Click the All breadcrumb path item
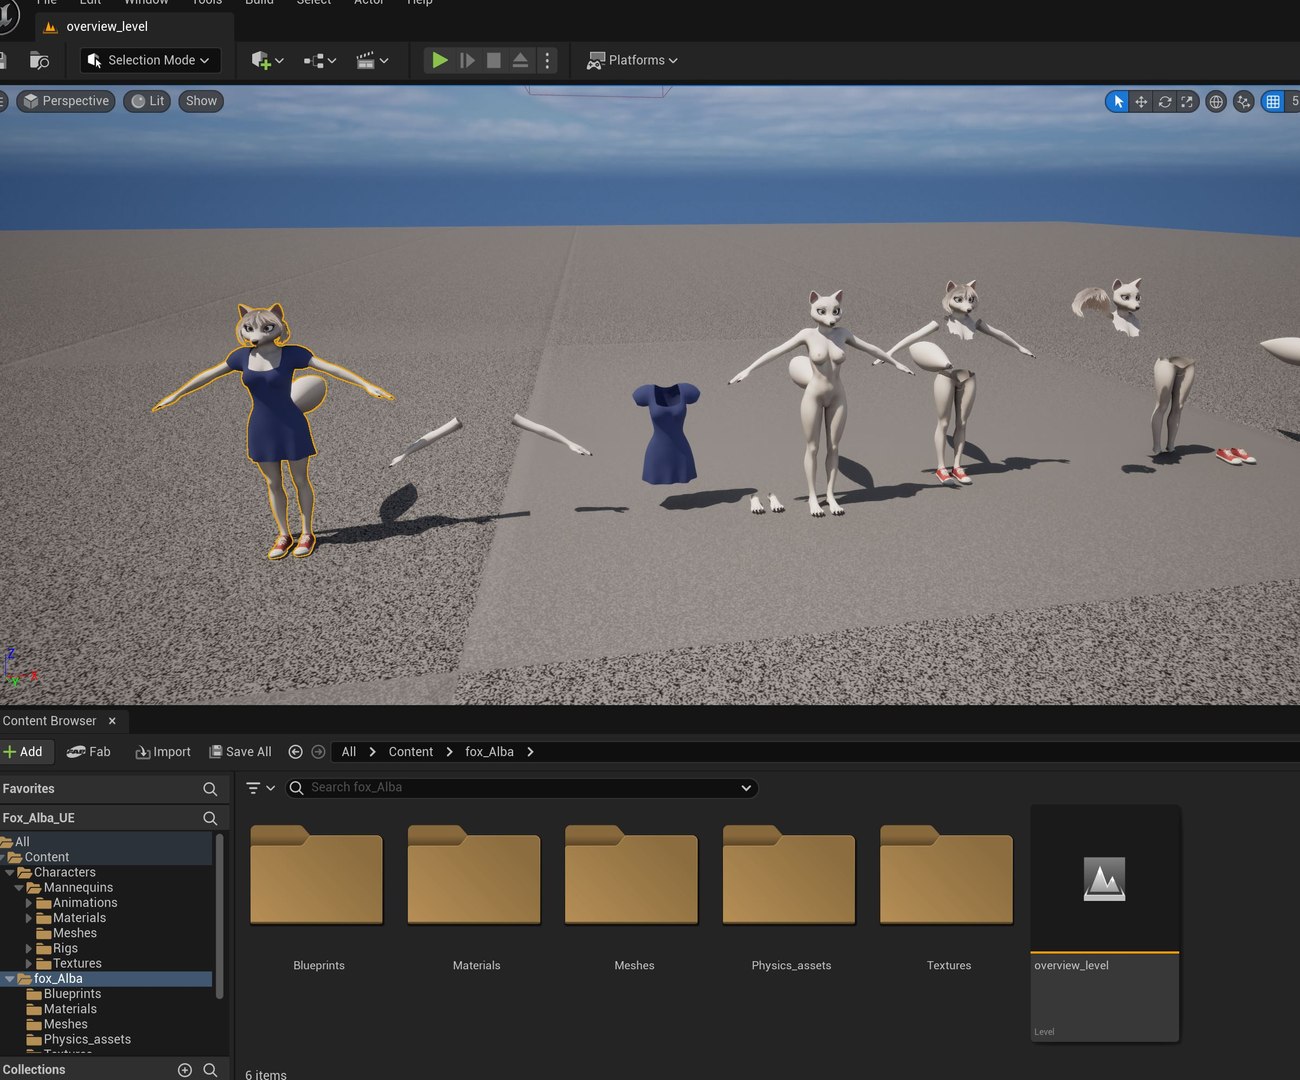 [x=348, y=752]
